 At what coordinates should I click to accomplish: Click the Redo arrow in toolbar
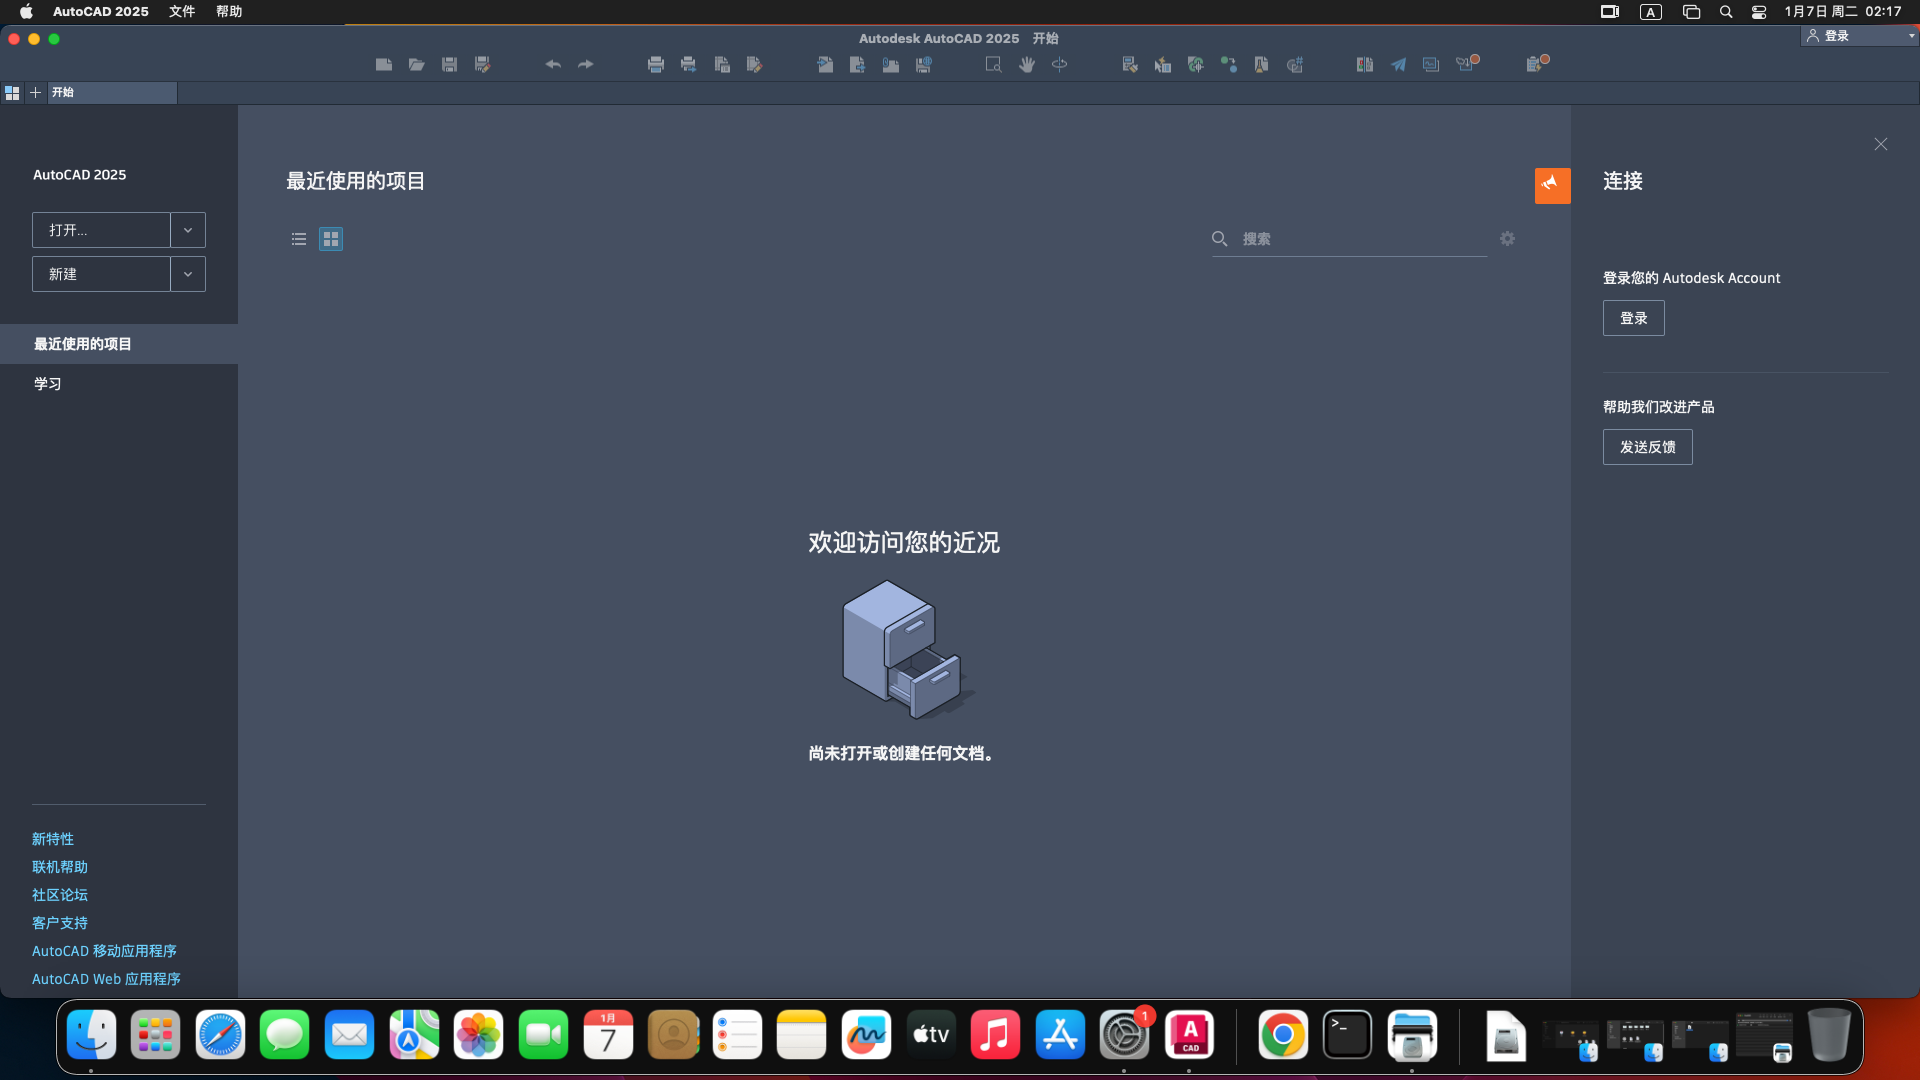coord(586,64)
